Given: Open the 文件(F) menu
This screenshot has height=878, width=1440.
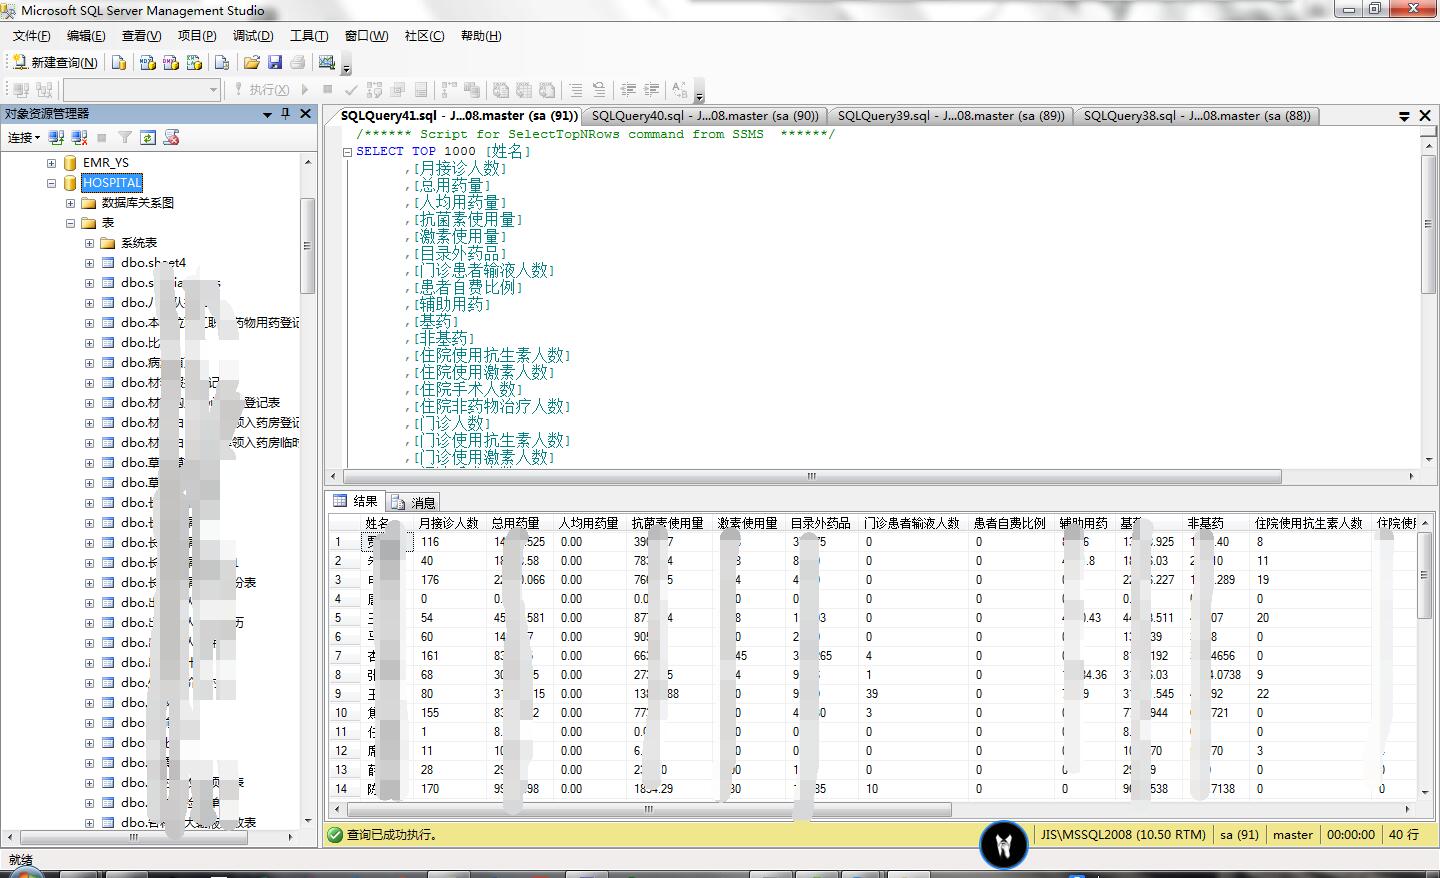Looking at the screenshot, I should click(x=32, y=35).
